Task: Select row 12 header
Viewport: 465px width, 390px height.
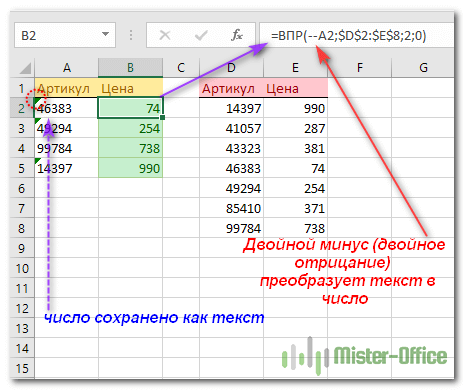Action: (x=22, y=308)
